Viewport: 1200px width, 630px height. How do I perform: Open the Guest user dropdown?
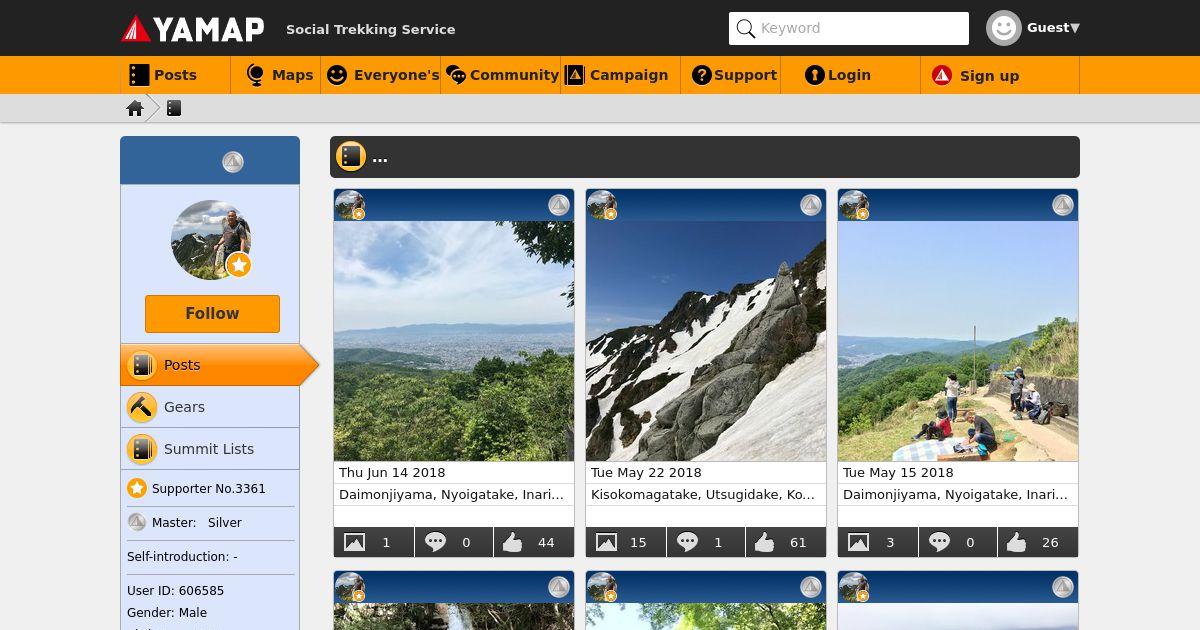point(1053,28)
